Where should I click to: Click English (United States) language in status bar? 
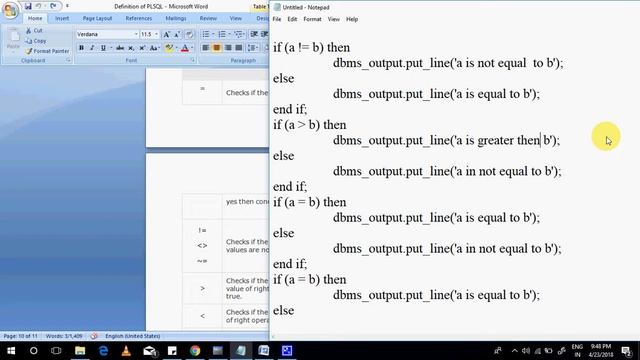coord(133,336)
